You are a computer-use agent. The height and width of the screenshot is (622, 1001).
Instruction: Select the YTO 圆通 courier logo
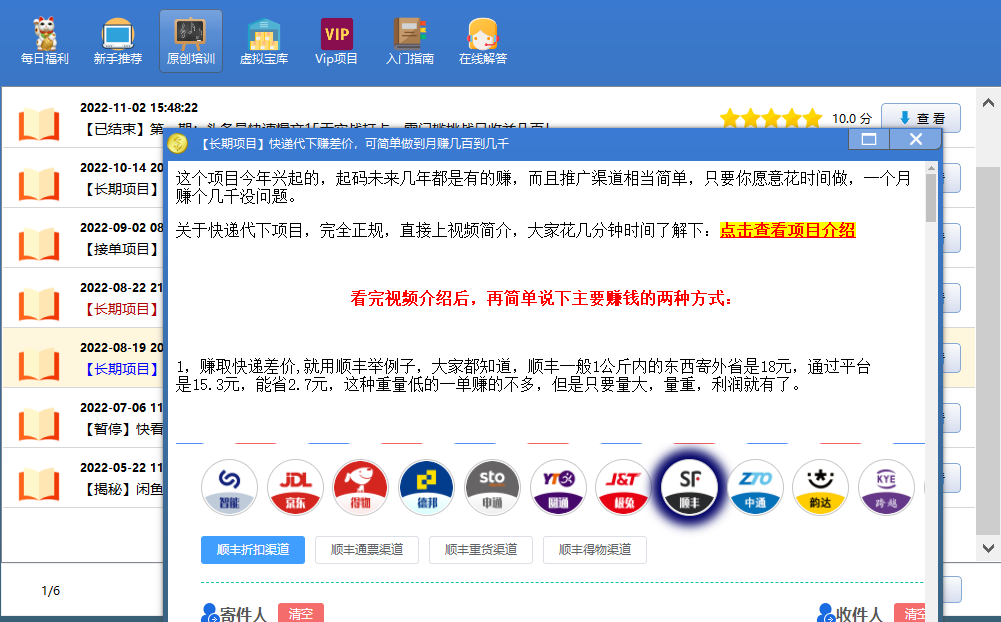(x=558, y=487)
